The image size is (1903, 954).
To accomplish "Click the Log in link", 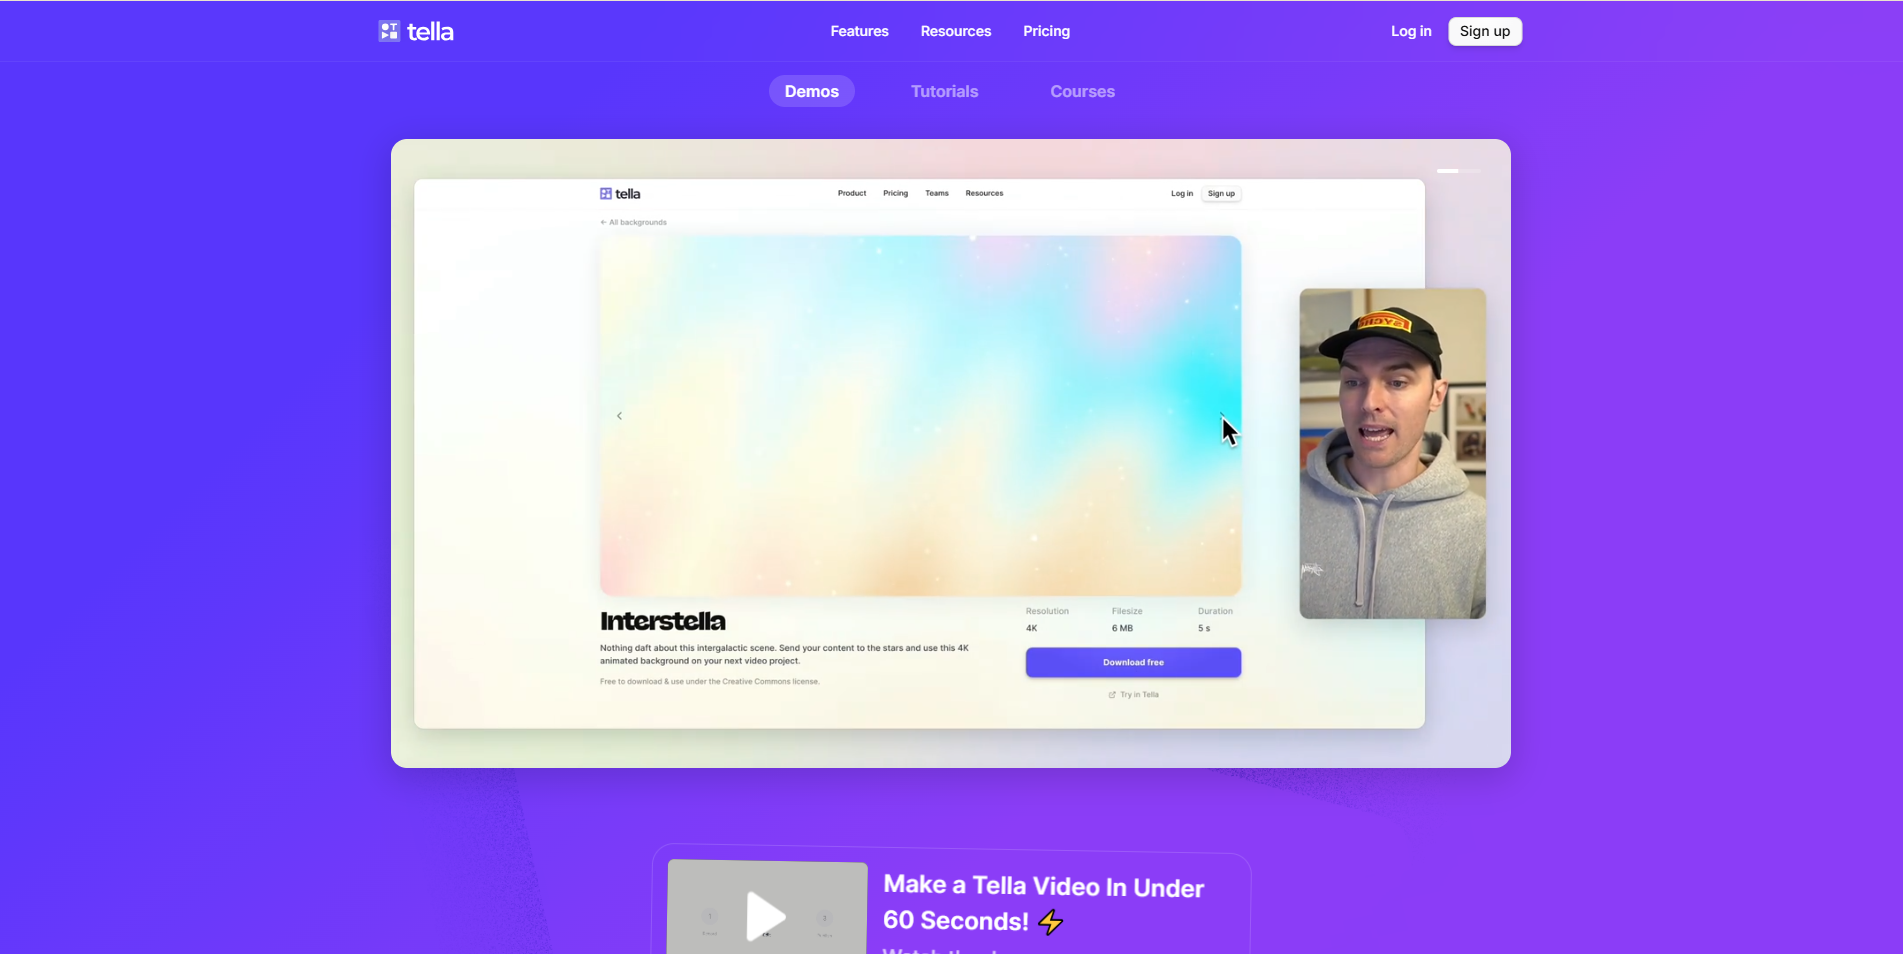I will (1410, 31).
